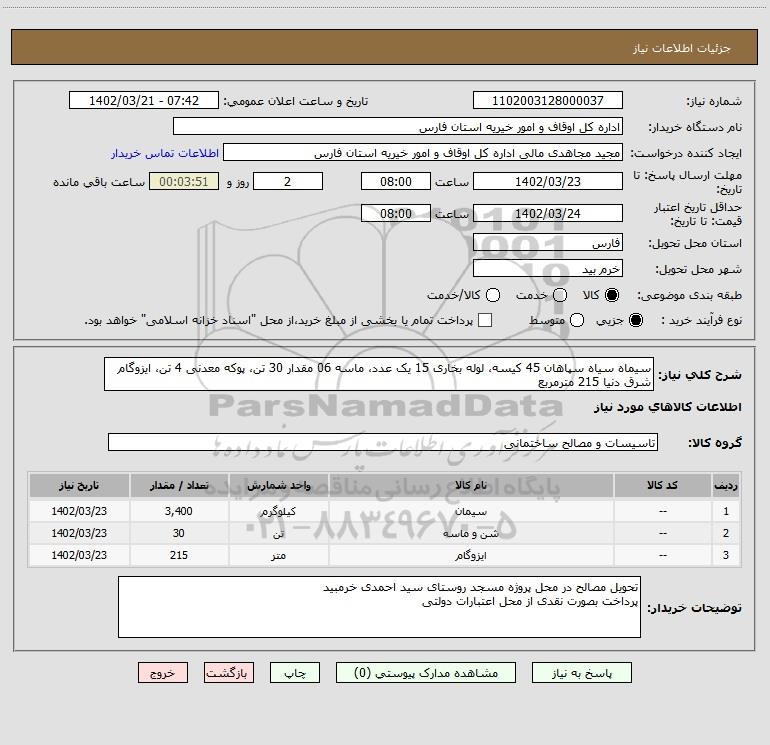Click column header تعداد / مقدار
The width and height of the screenshot is (770, 745).
point(179,486)
